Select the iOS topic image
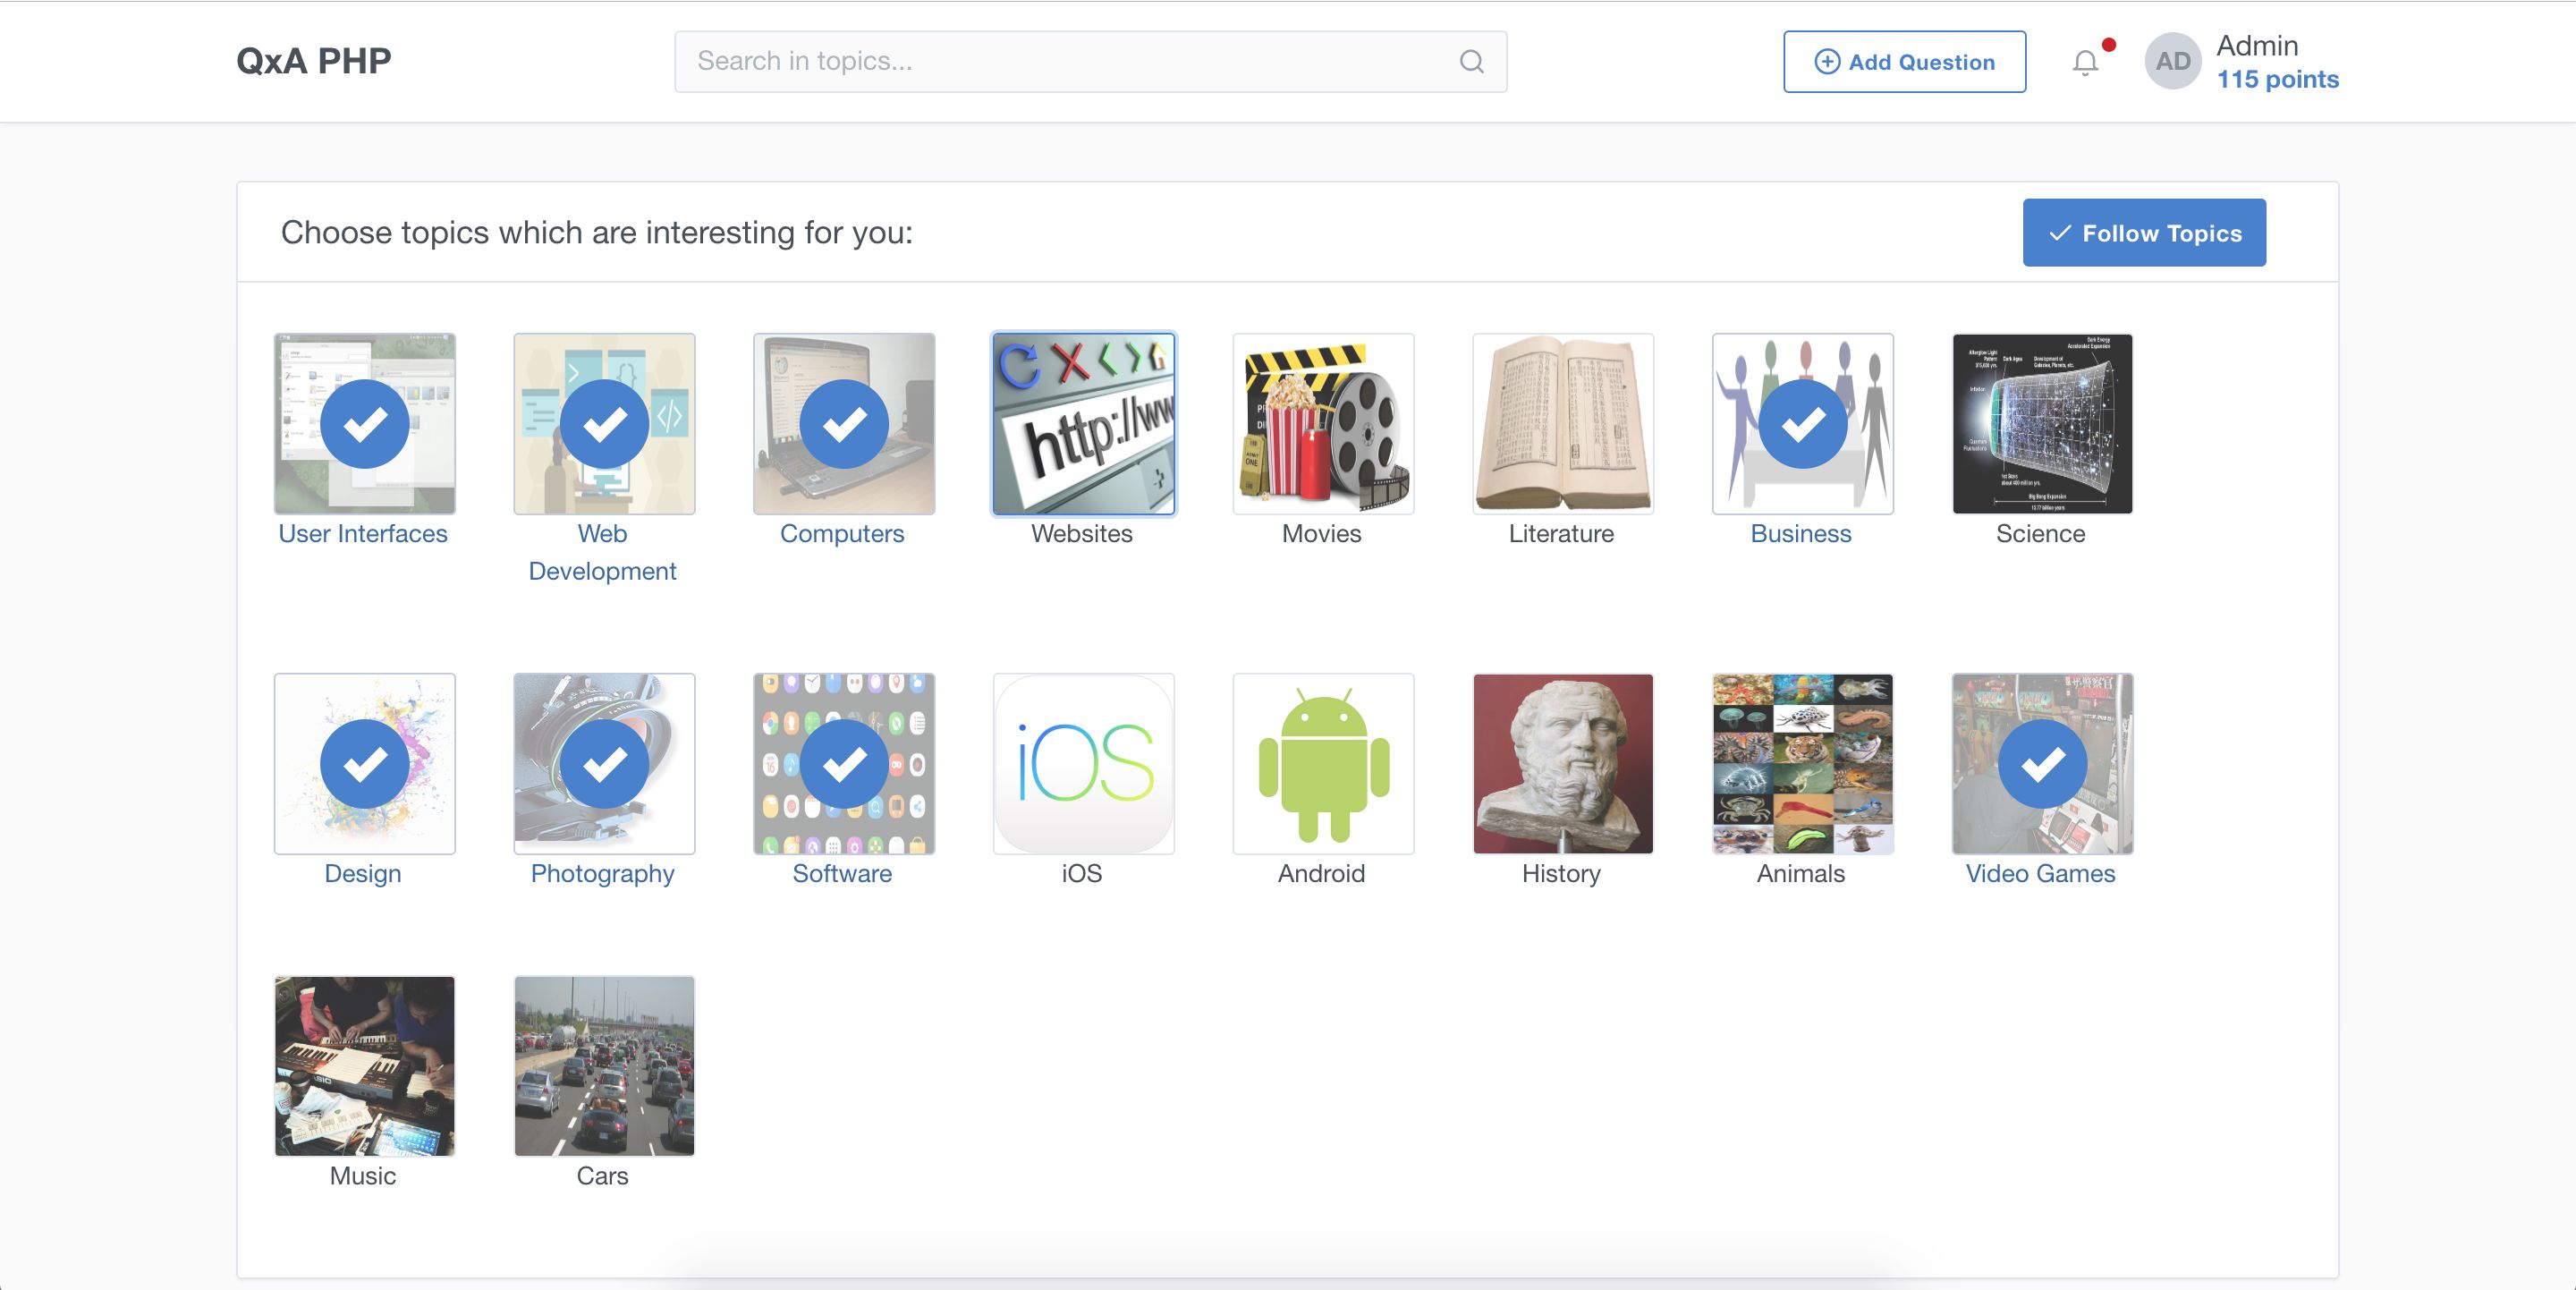Image resolution: width=2576 pixels, height=1290 pixels. 1083,764
